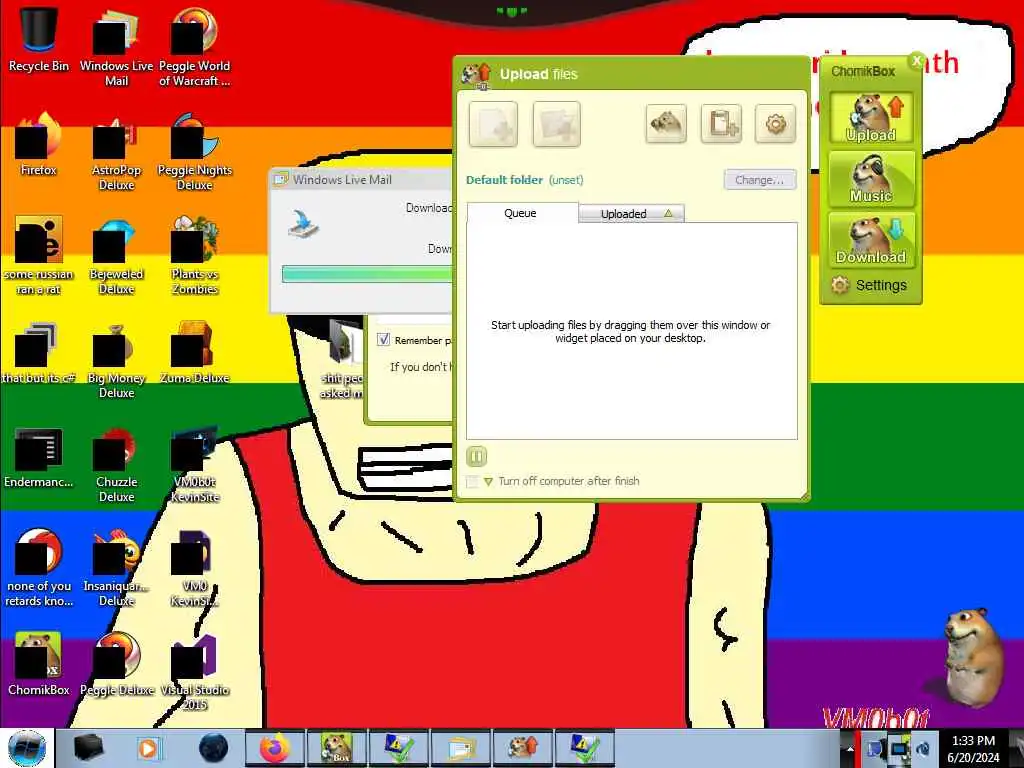Viewport: 1024px width, 768px height.
Task: Select the Zuma Deluxe desktop icon
Action: pyautogui.click(x=195, y=353)
